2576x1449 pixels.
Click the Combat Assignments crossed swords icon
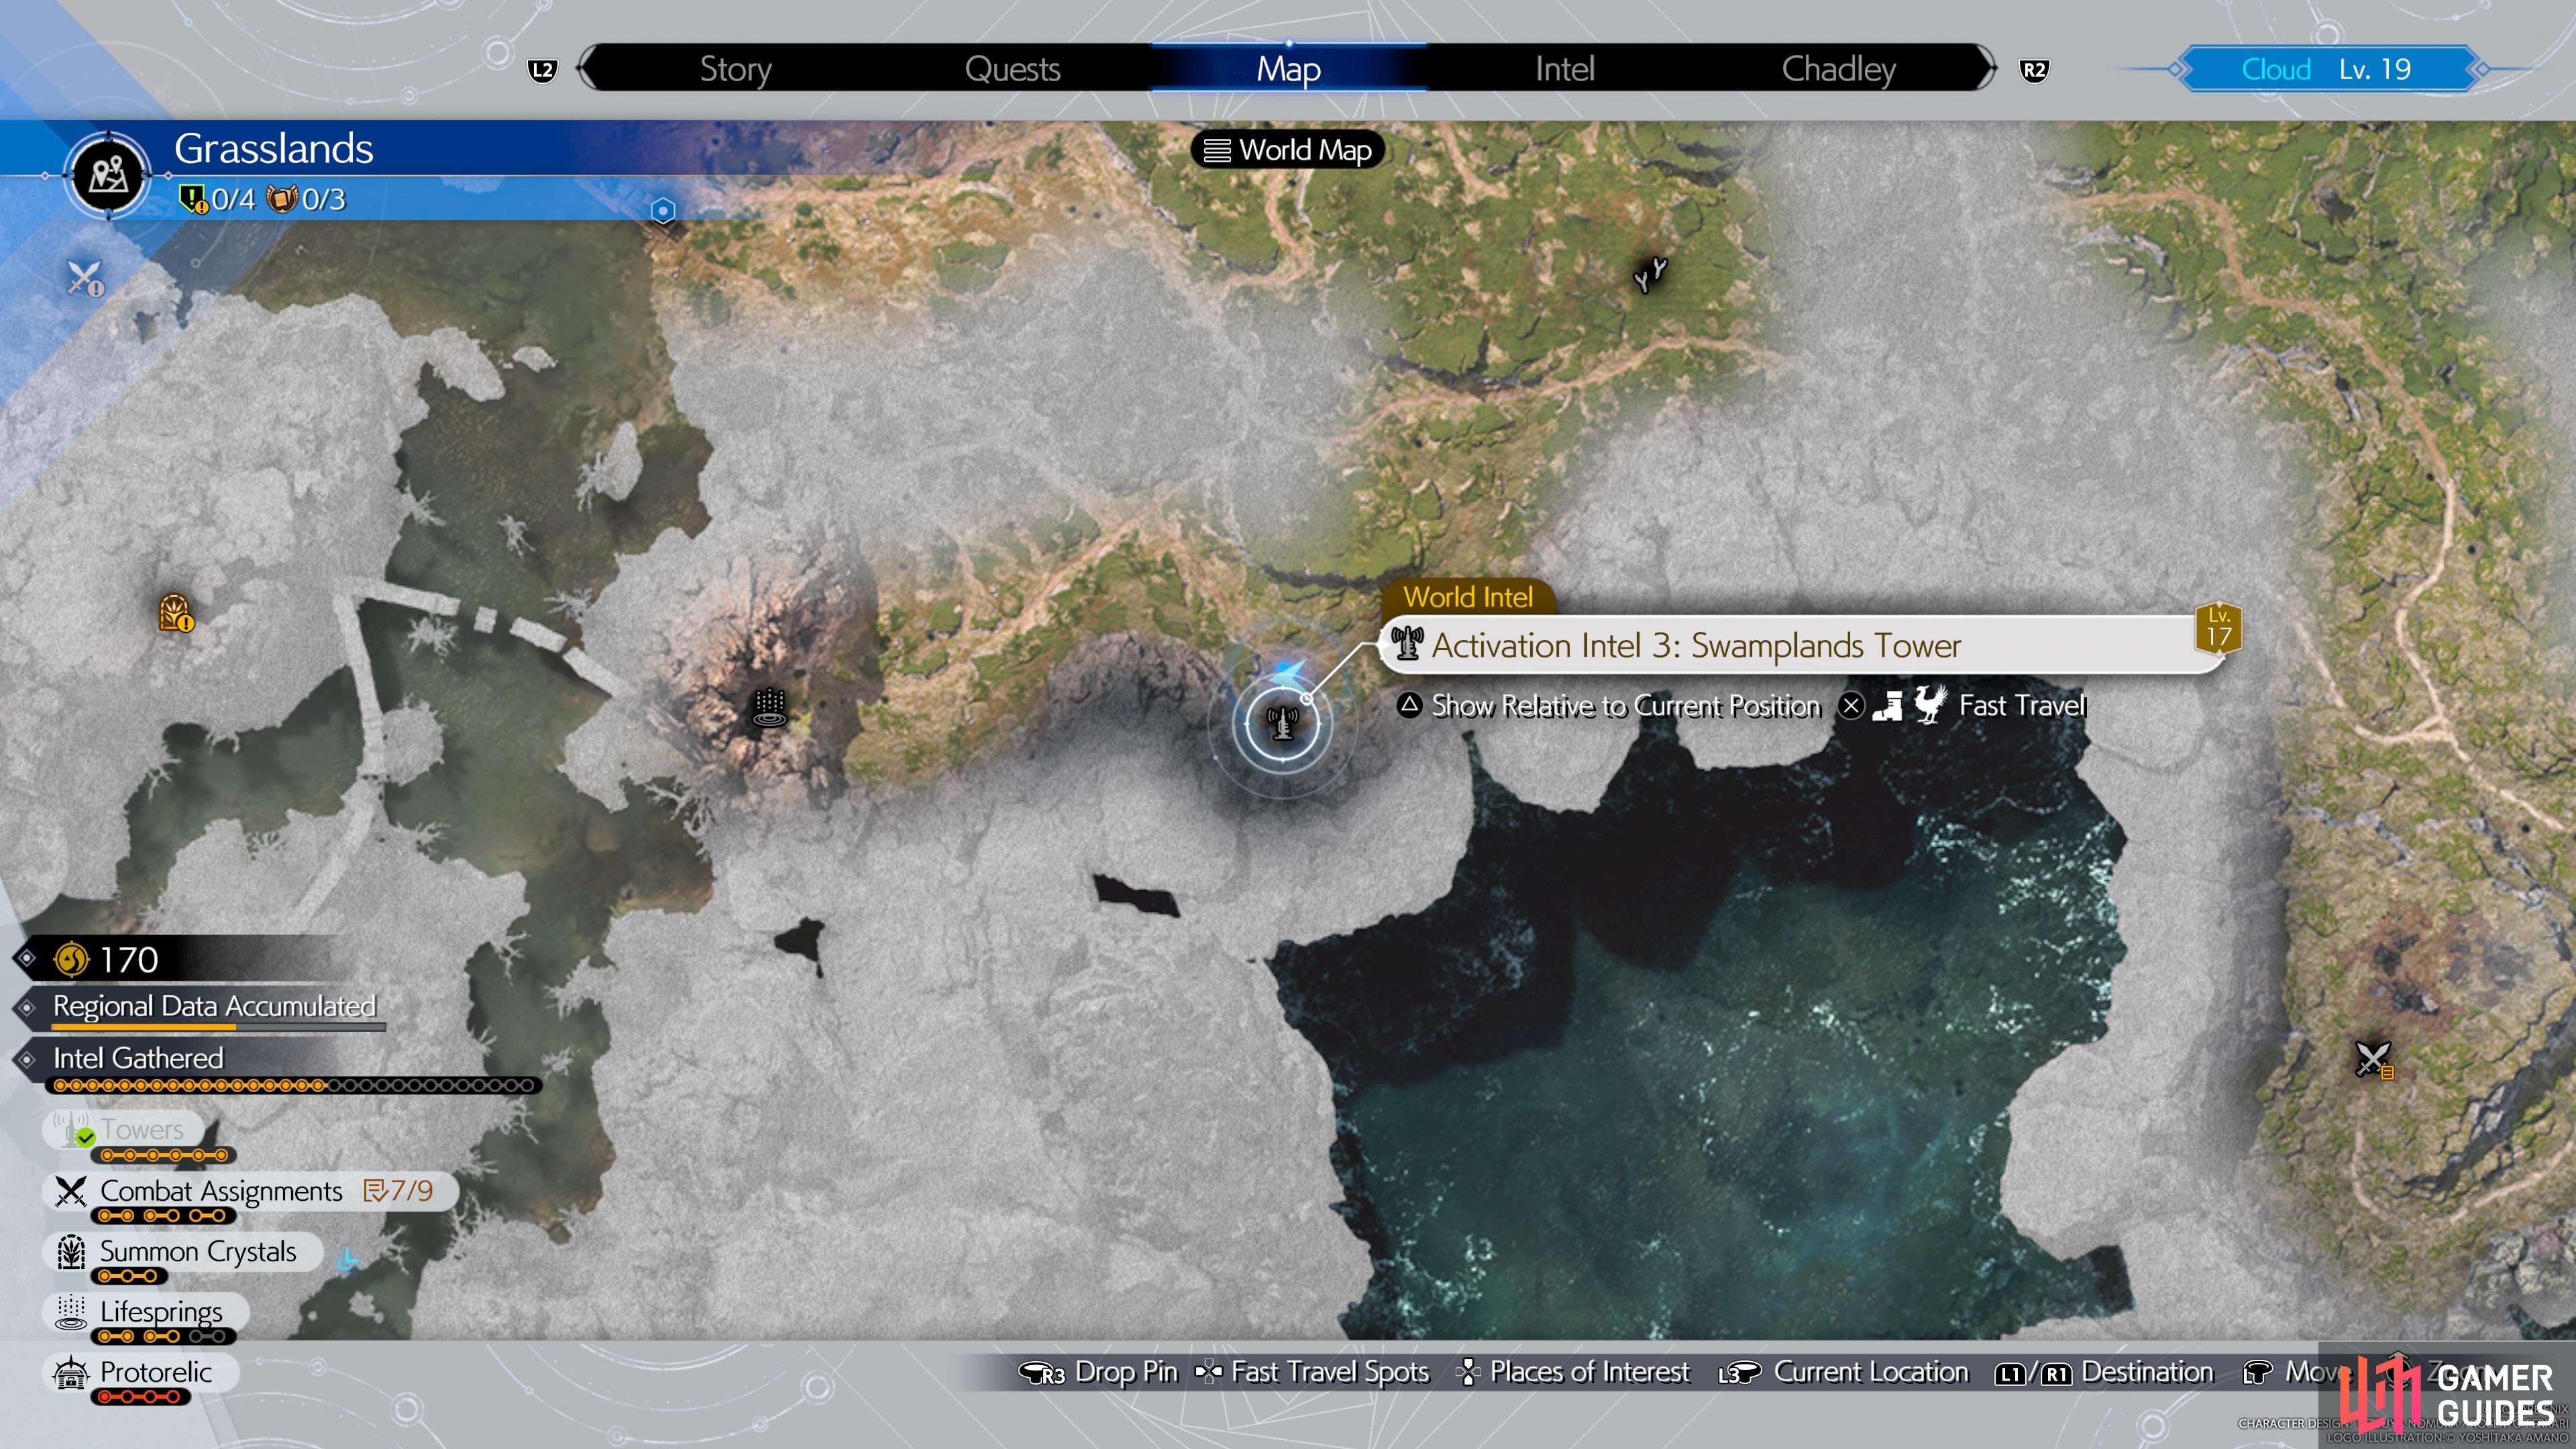pyautogui.click(x=70, y=1191)
